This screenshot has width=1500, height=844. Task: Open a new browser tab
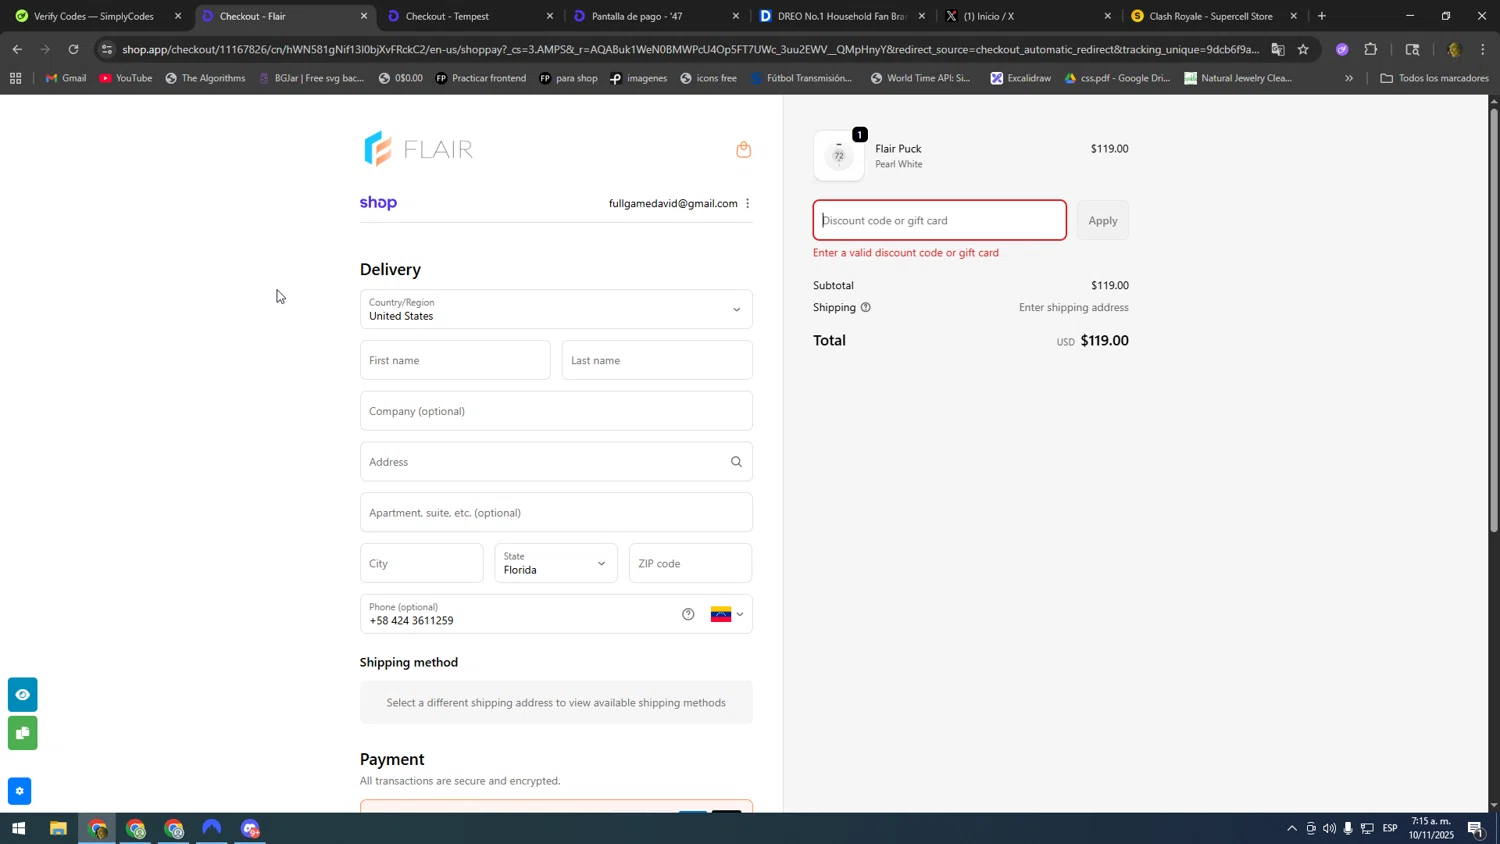coord(1322,16)
